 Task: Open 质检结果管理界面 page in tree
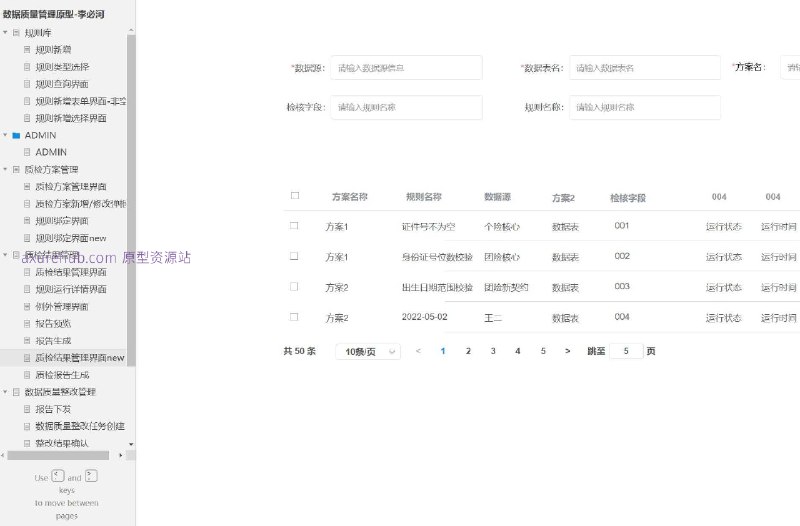coord(71,272)
